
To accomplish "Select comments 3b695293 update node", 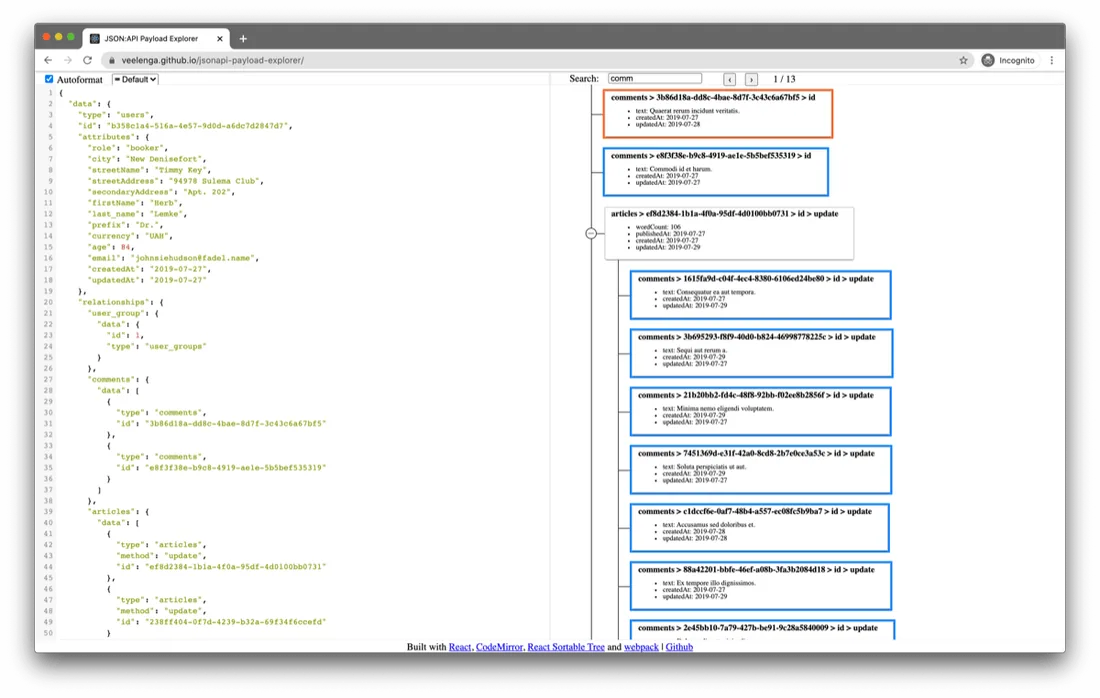I will tap(761, 353).
